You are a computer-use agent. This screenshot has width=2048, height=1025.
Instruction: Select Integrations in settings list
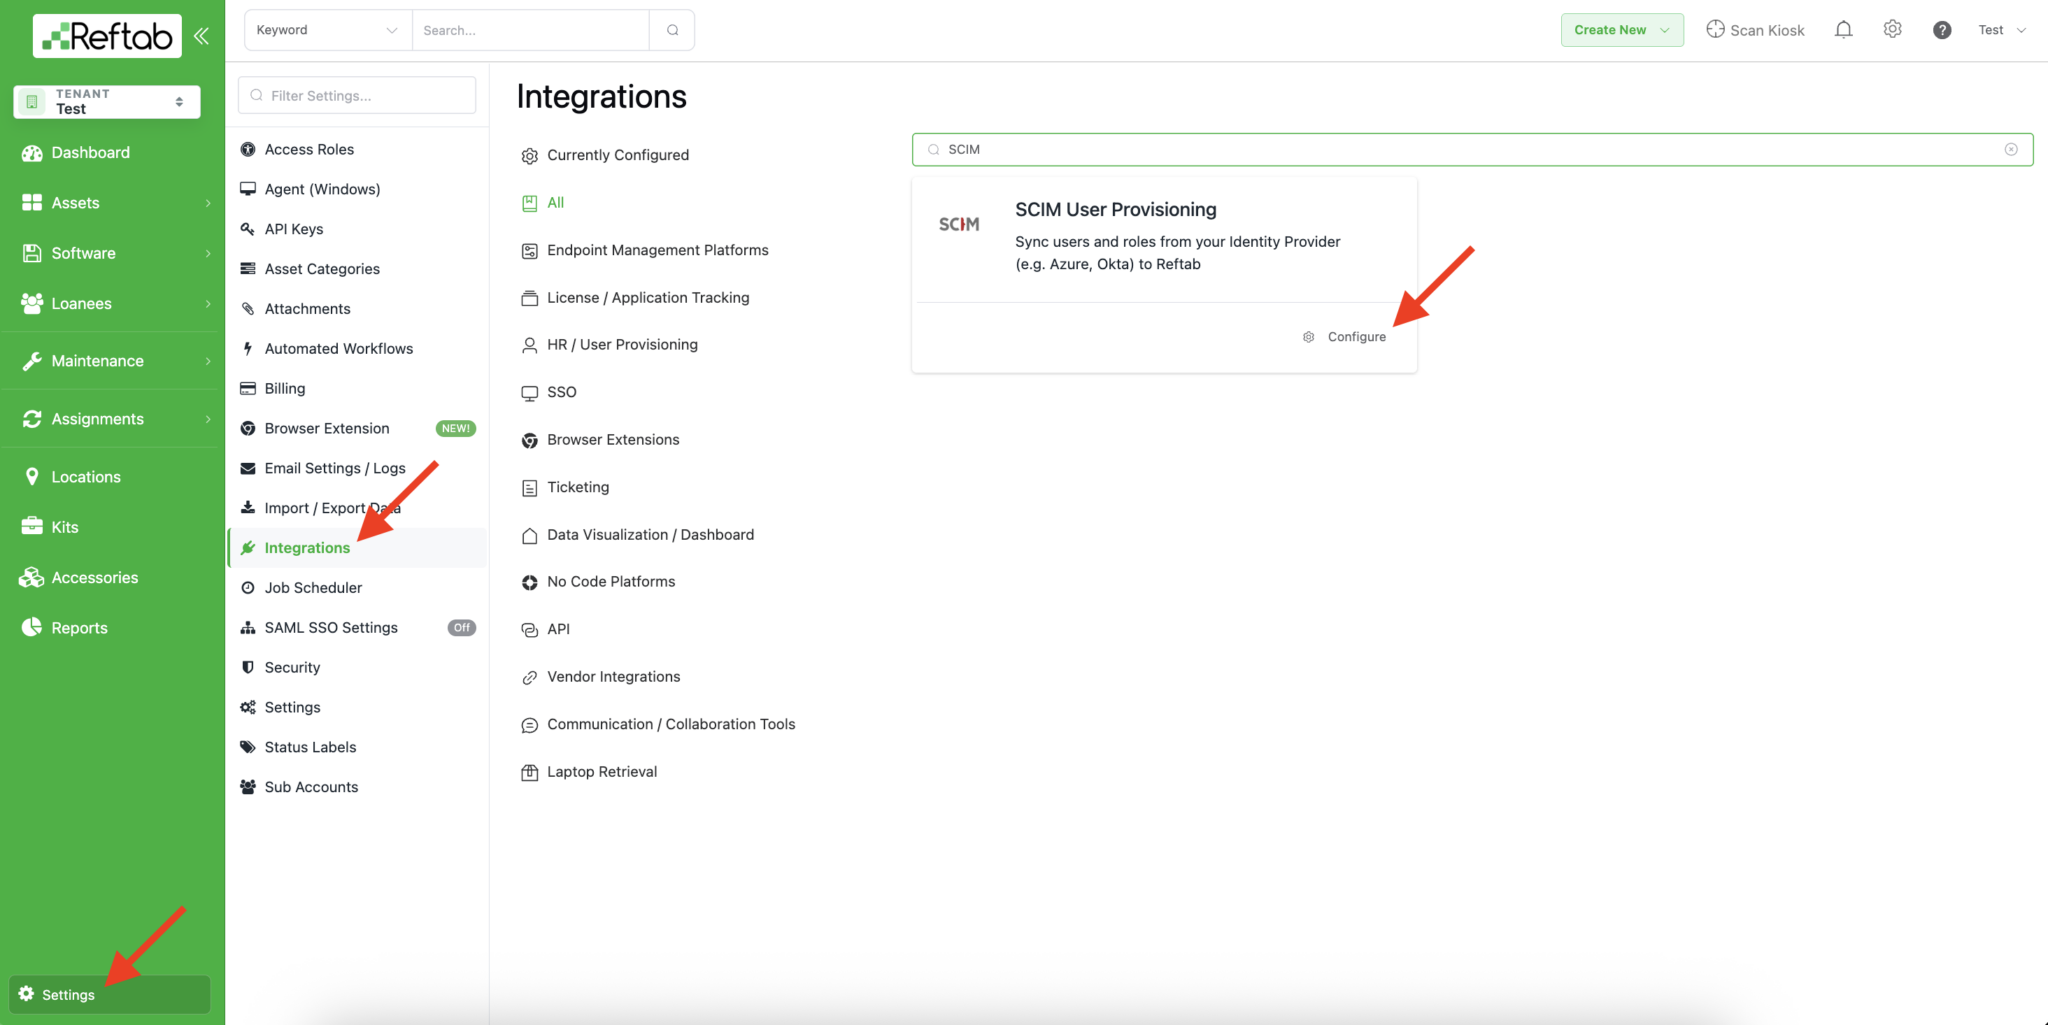coord(358,548)
